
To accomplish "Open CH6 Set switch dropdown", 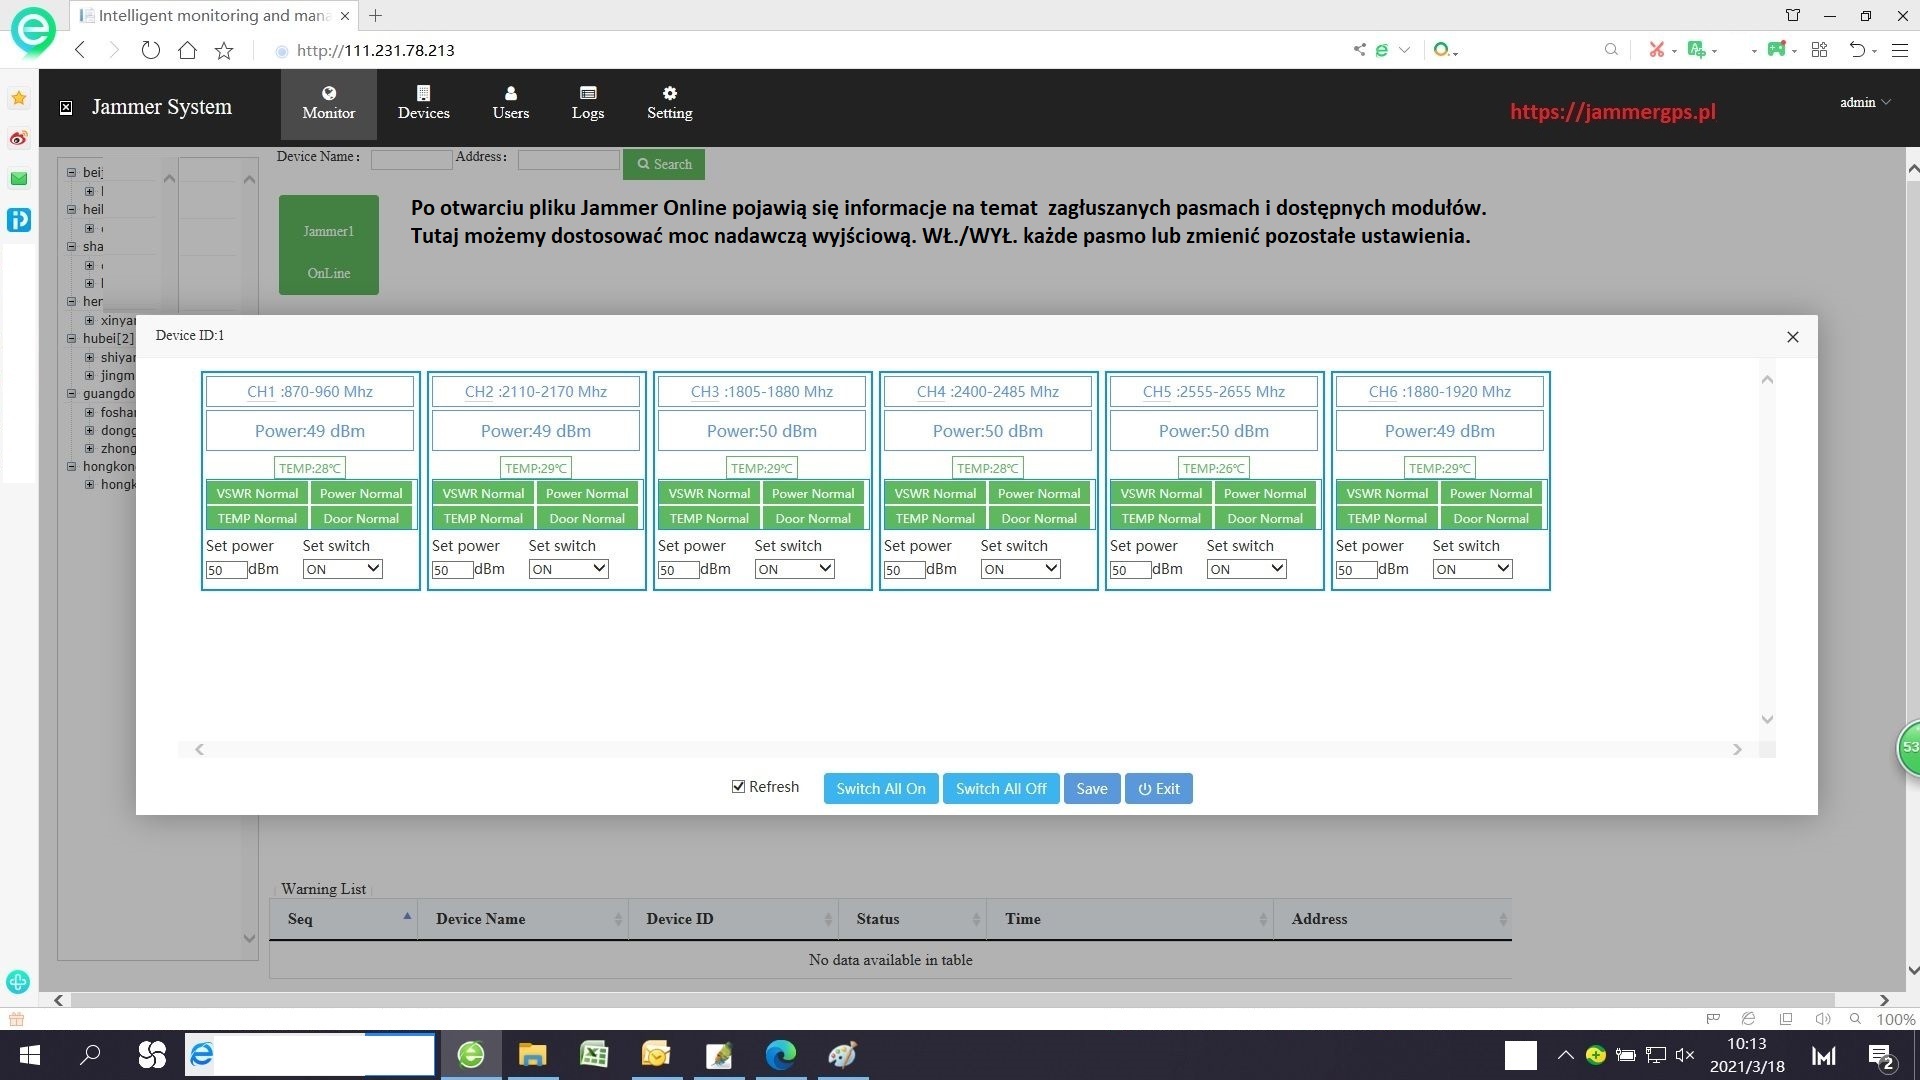I will [x=1472, y=569].
